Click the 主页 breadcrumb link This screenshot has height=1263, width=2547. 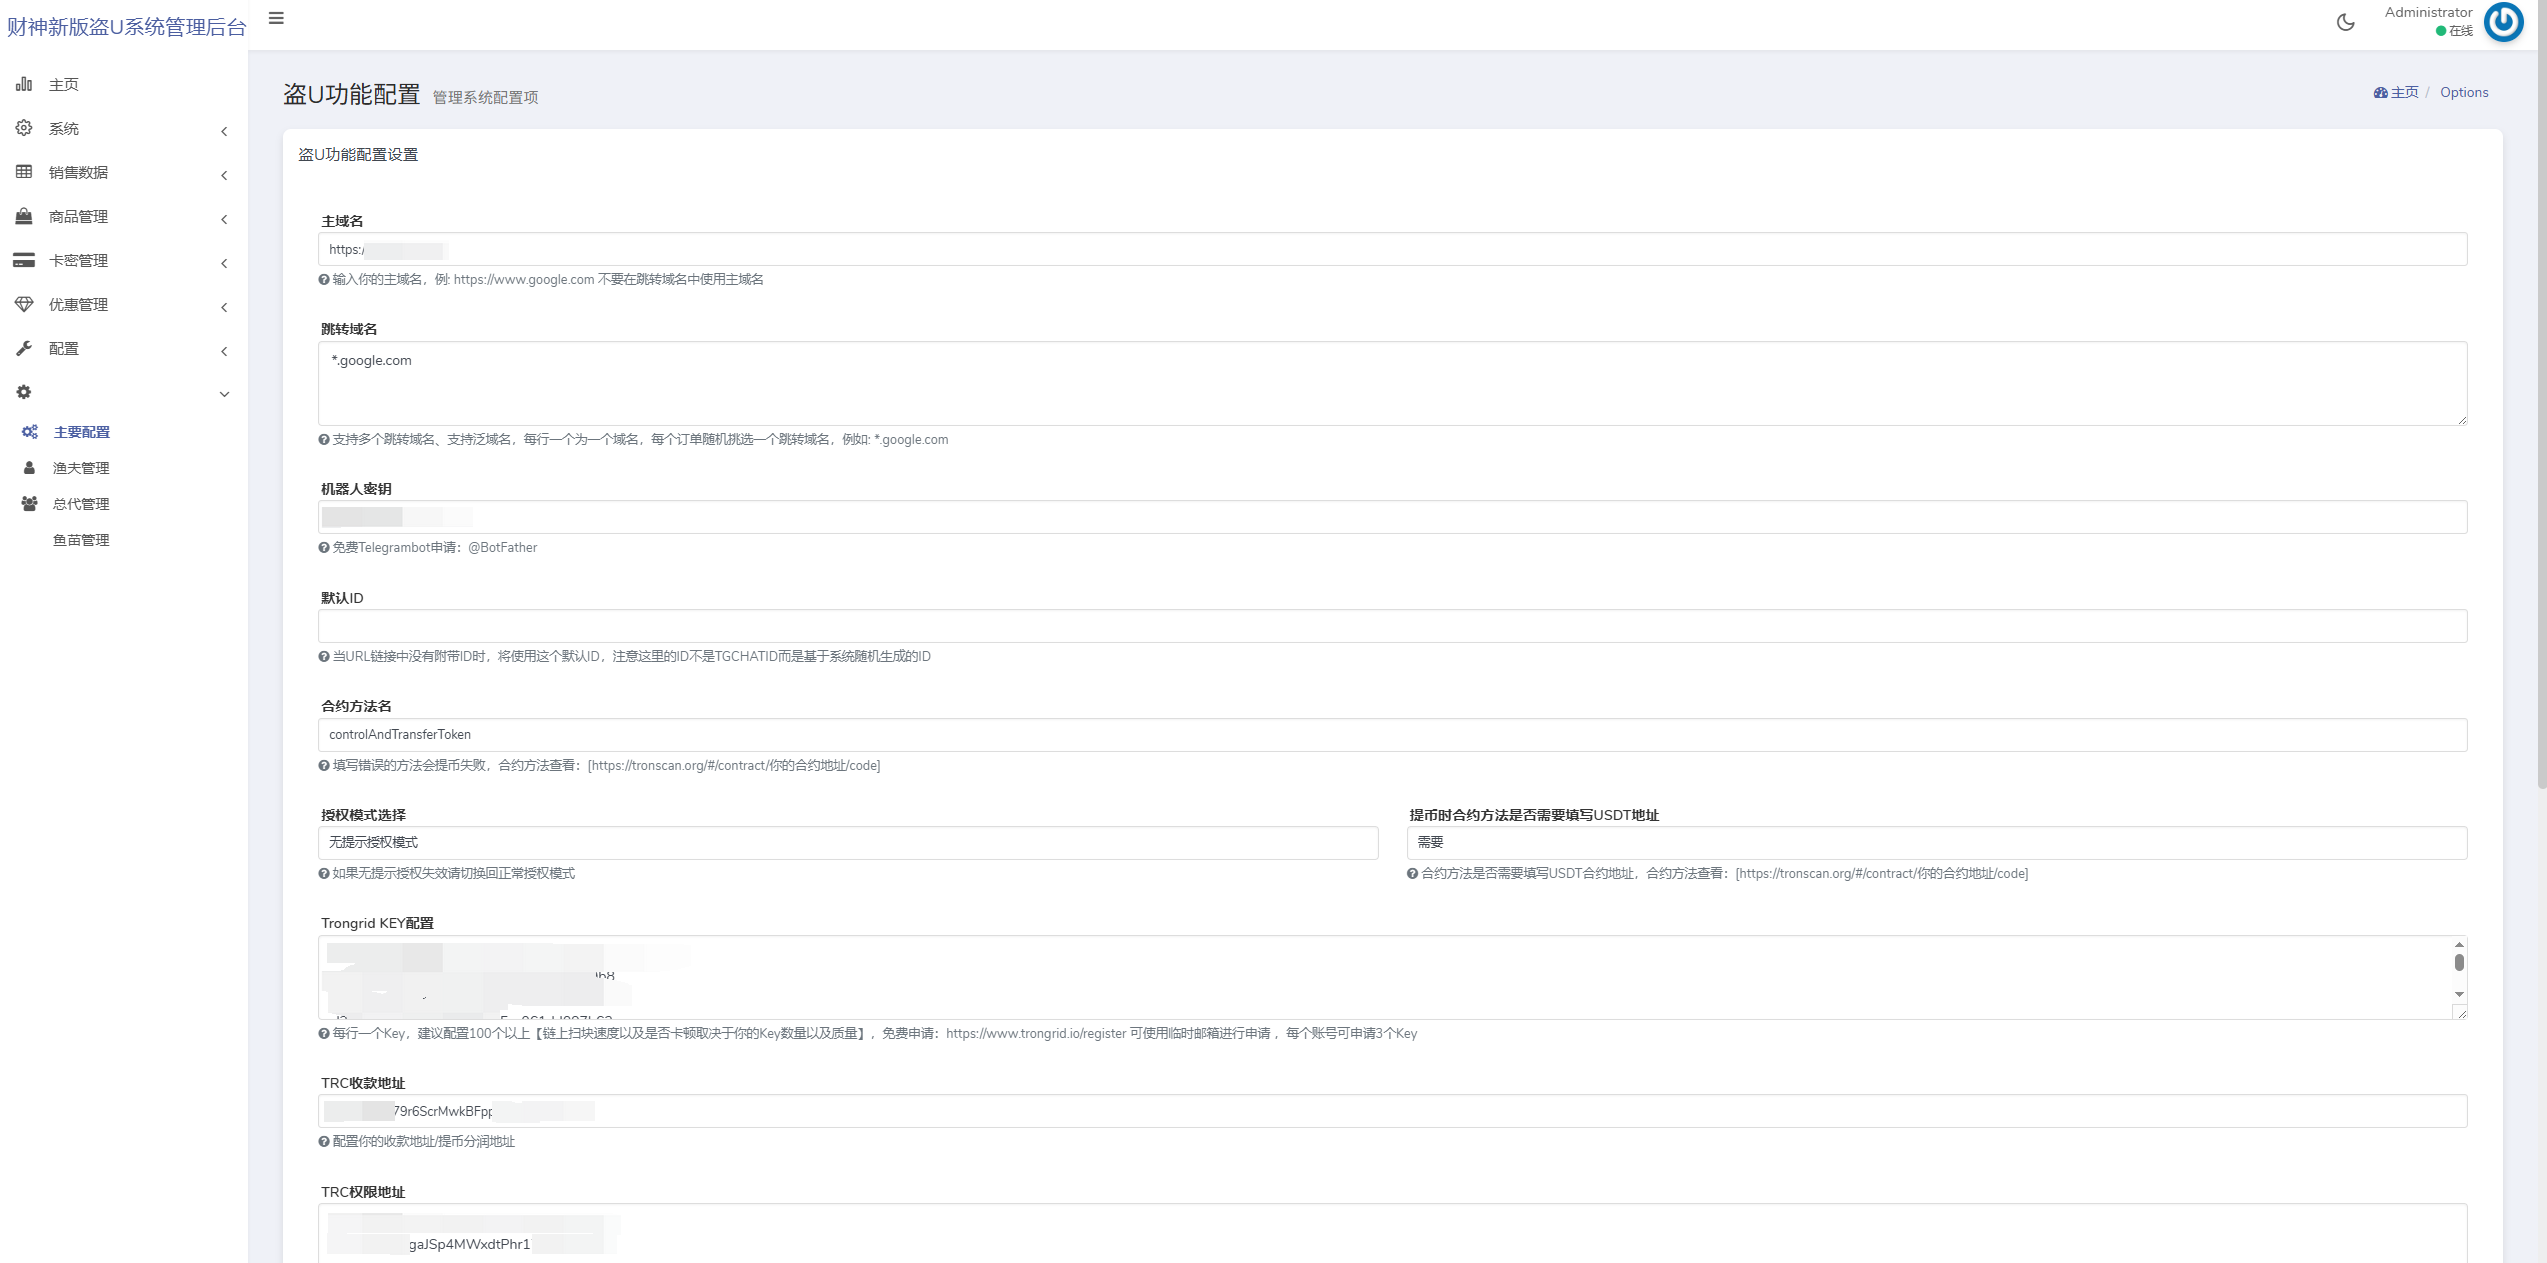click(2403, 92)
